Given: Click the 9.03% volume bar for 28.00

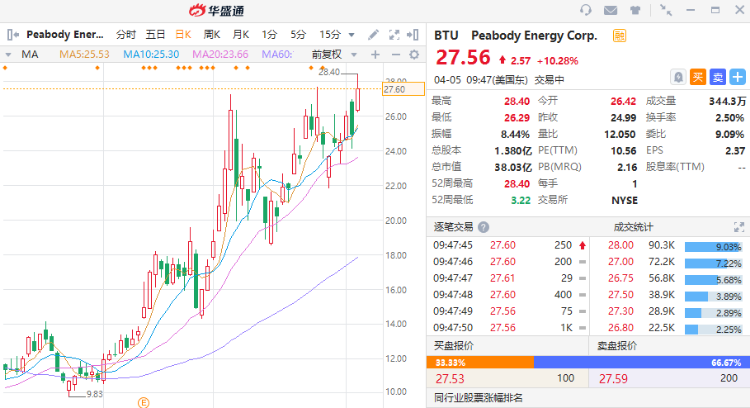Looking at the screenshot, I should point(713,247).
